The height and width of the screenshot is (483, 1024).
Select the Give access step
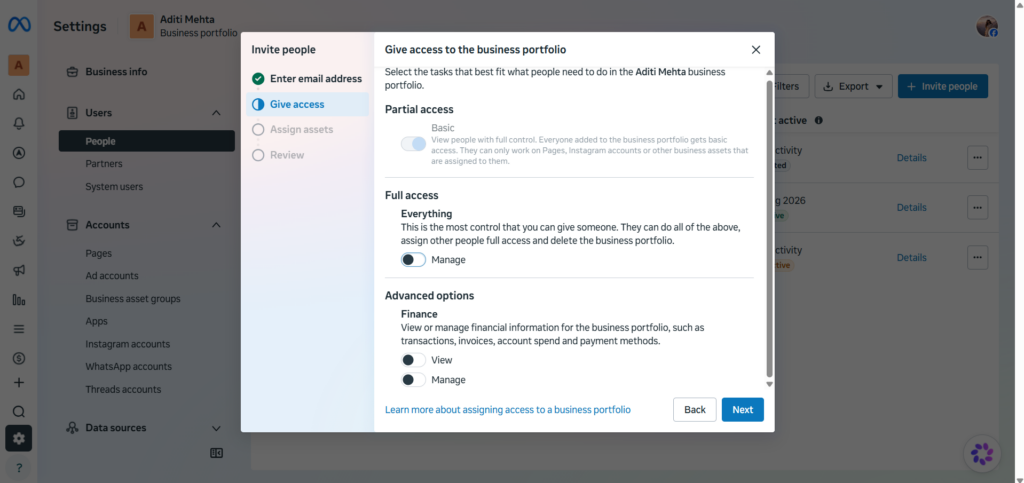click(307, 104)
